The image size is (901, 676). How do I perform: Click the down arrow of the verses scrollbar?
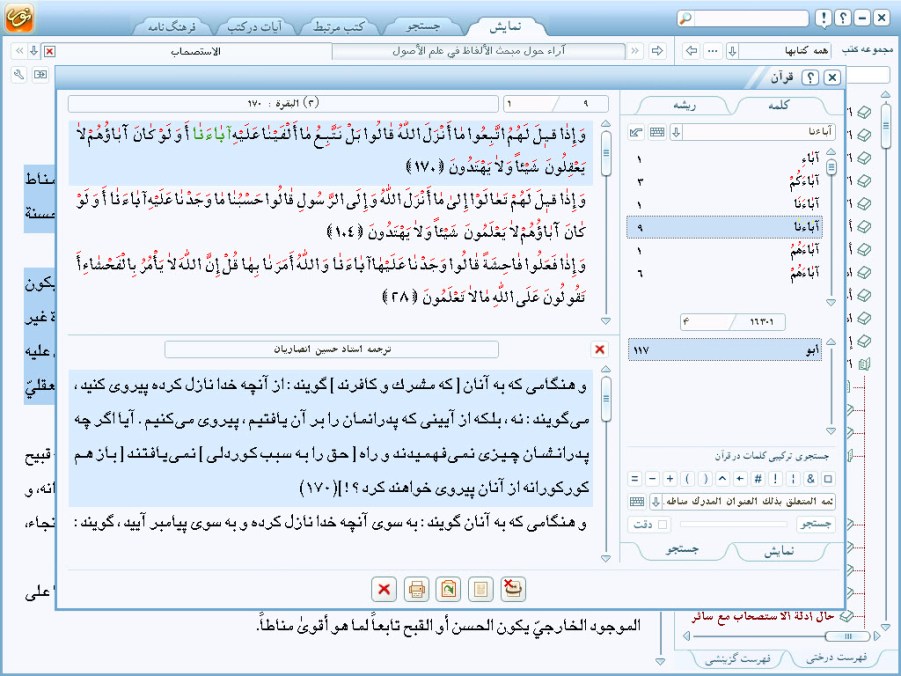[x=606, y=321]
